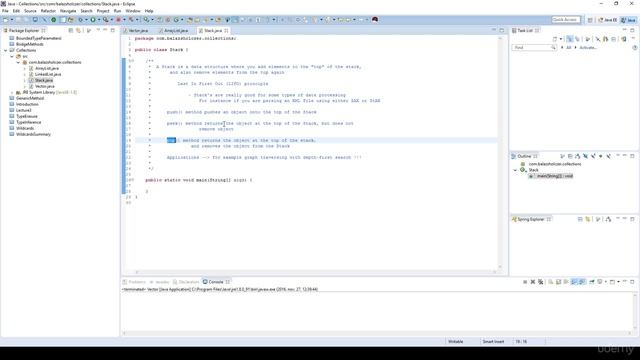Click the green Run button in toolbar

[x=93, y=20]
